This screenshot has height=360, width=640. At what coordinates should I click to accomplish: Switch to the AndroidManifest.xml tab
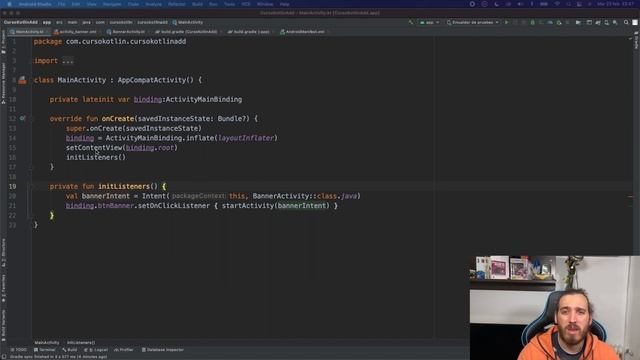304,31
